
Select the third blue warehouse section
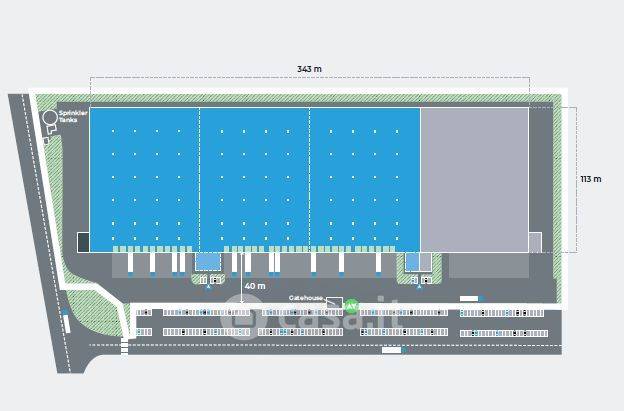(x=364, y=177)
